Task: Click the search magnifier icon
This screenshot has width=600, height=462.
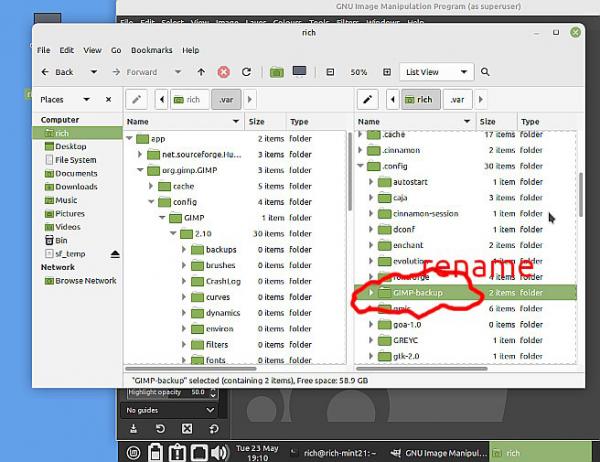Action: click(485, 72)
